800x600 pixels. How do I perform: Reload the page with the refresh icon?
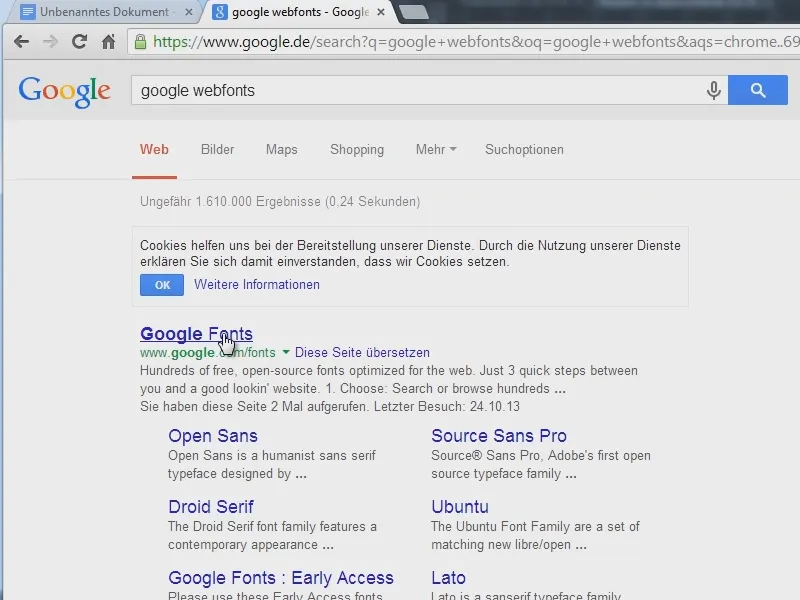point(79,41)
